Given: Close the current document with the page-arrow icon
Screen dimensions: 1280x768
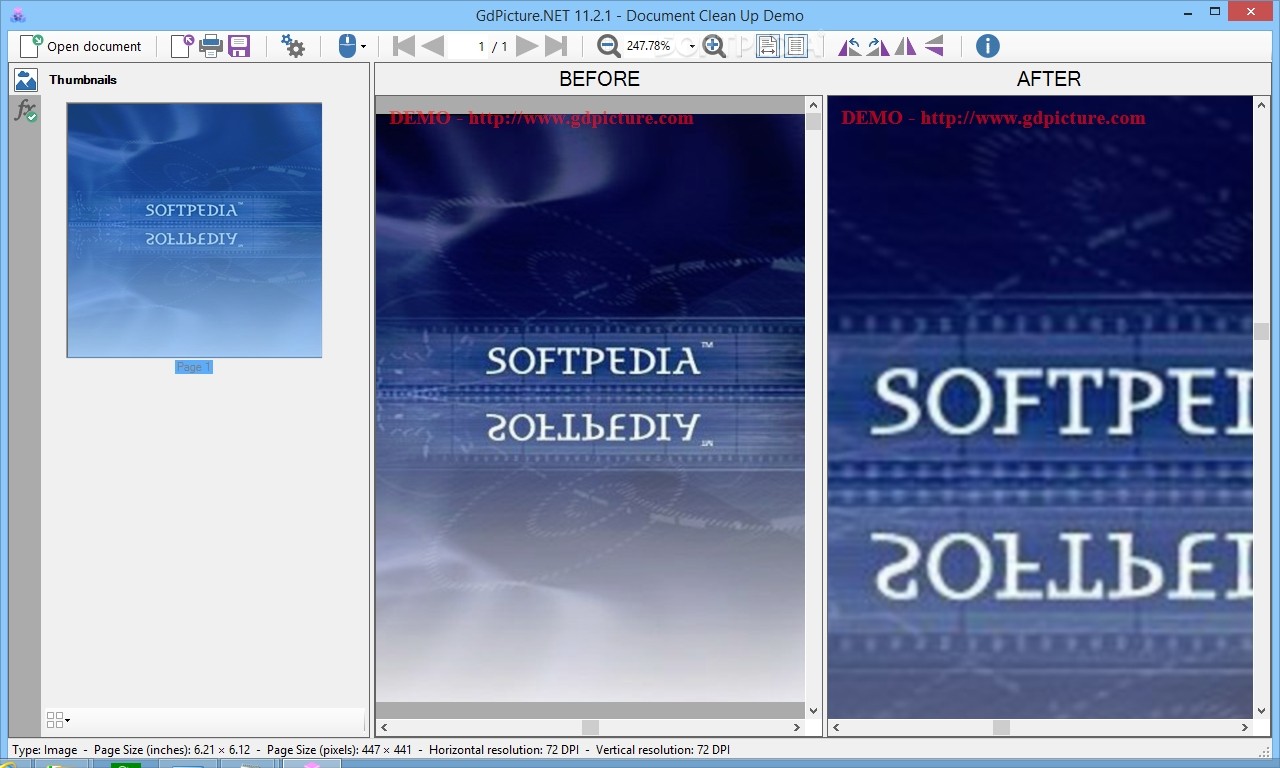Looking at the screenshot, I should pyautogui.click(x=182, y=46).
